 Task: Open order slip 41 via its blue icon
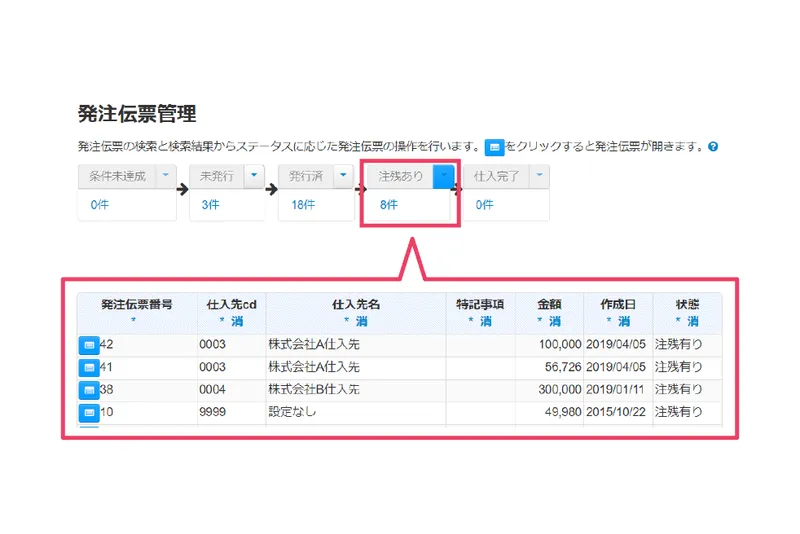[89, 368]
